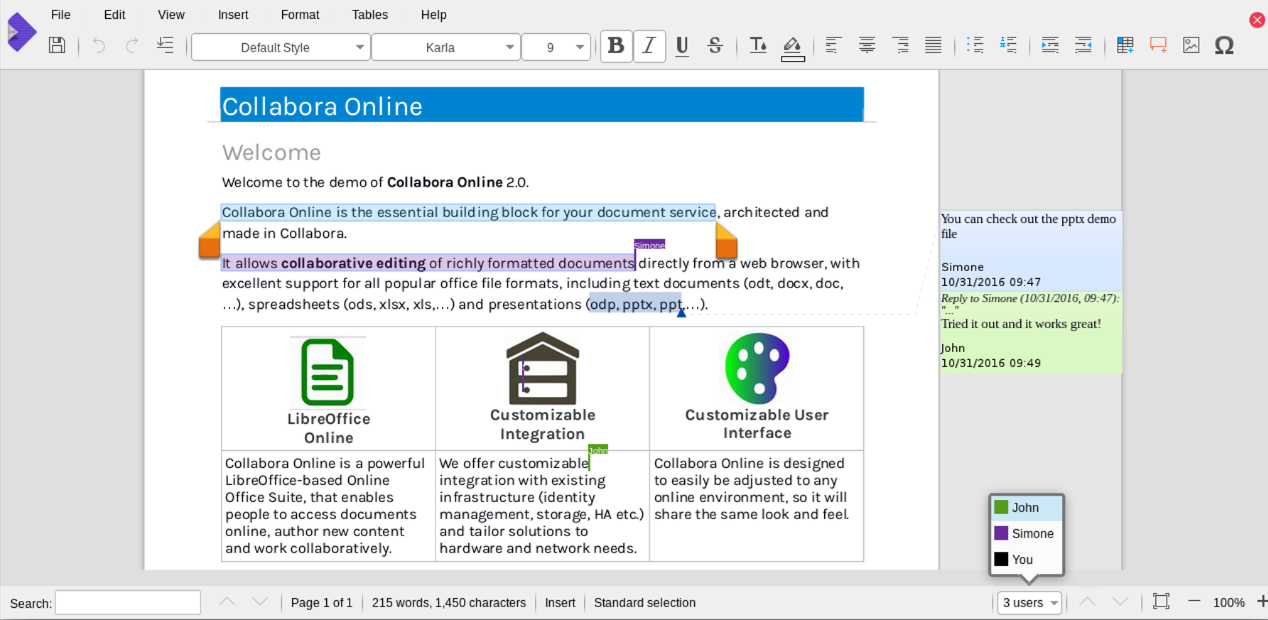Decrease paragraph indent
This screenshot has width=1268, height=620.
[x=1083, y=45]
